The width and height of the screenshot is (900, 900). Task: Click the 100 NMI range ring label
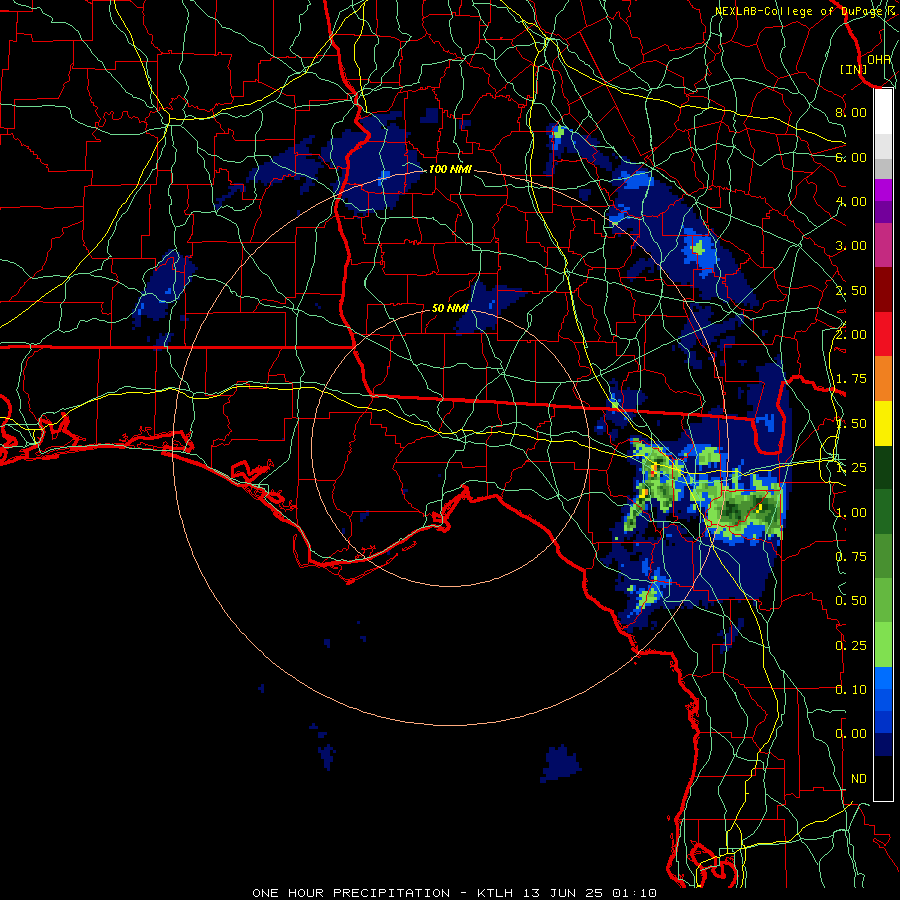coord(450,169)
